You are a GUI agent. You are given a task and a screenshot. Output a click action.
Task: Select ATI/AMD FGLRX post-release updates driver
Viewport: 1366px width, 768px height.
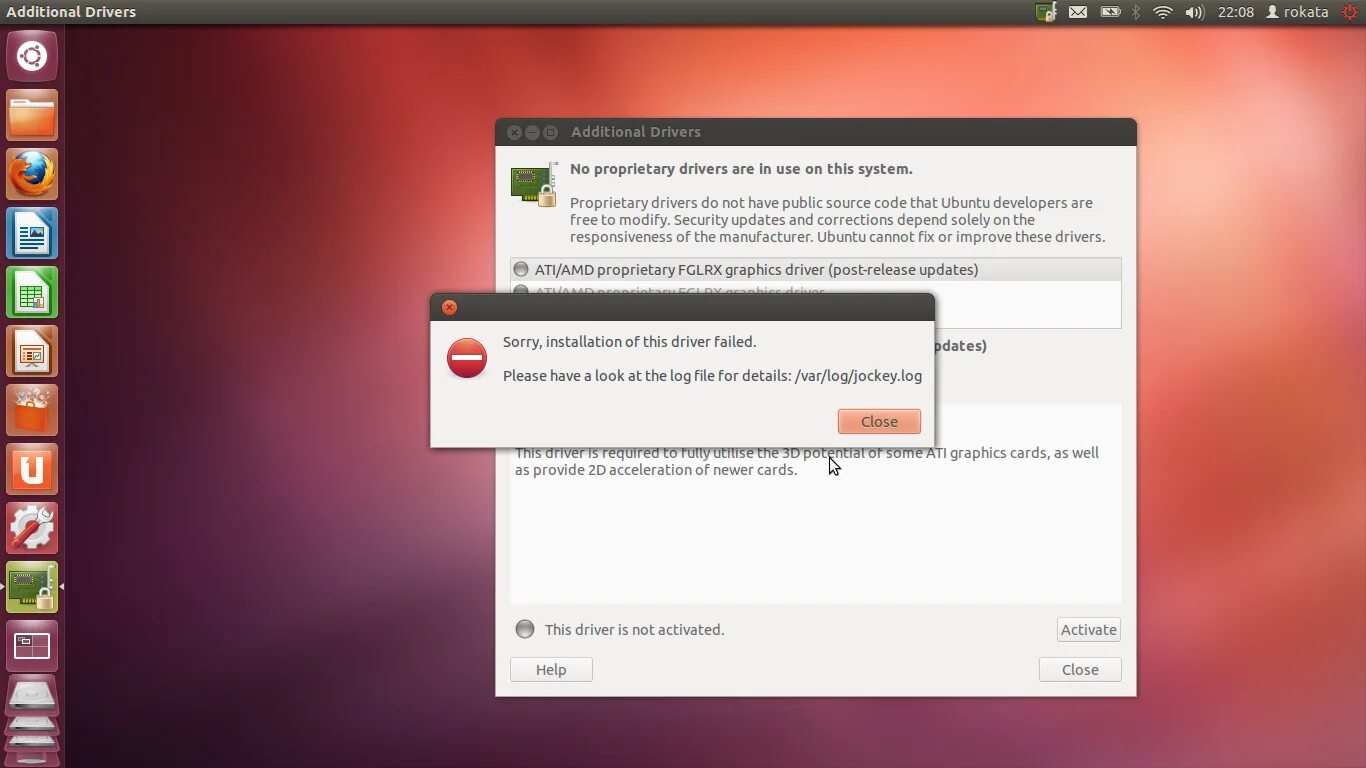815,269
